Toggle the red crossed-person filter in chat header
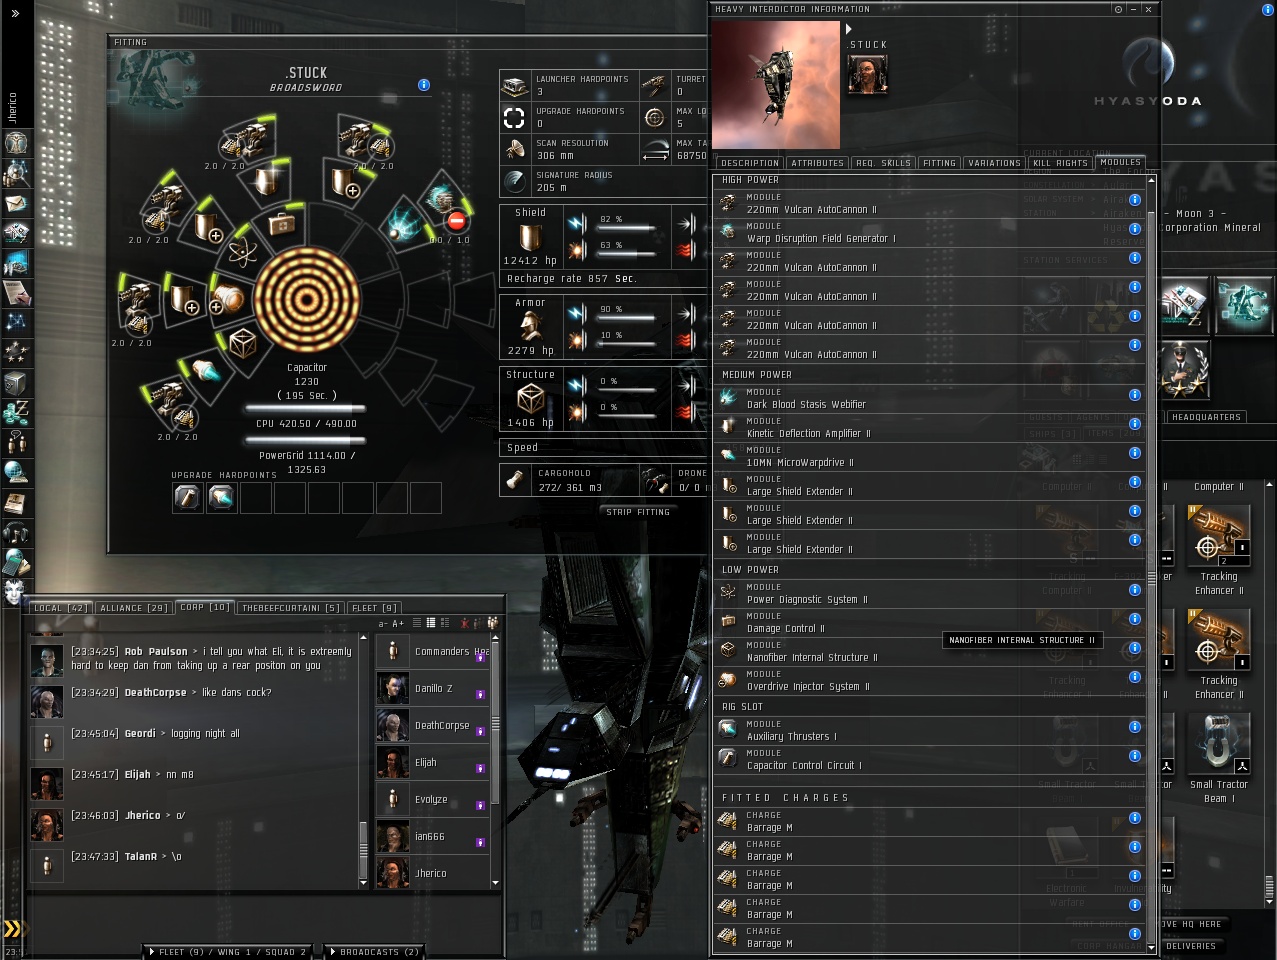The image size is (1277, 960). pos(465,623)
